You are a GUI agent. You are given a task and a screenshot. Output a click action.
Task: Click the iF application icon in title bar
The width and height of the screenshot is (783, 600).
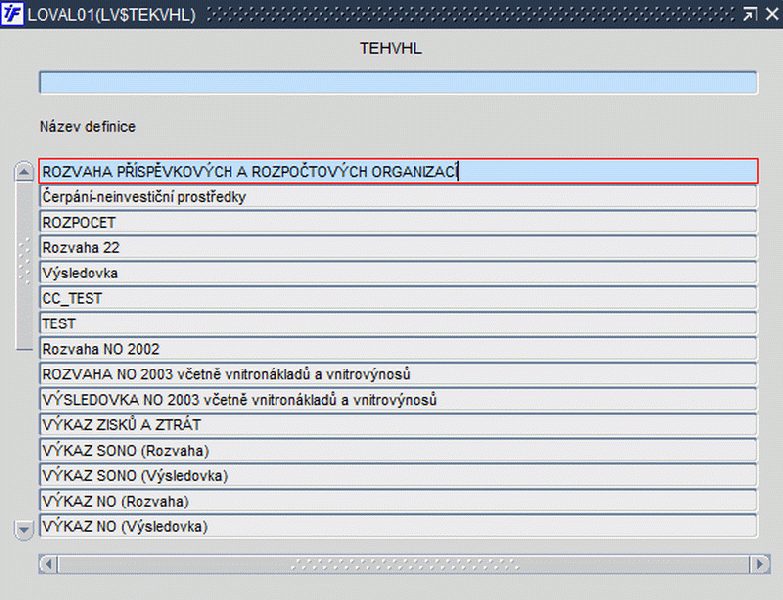(12, 14)
